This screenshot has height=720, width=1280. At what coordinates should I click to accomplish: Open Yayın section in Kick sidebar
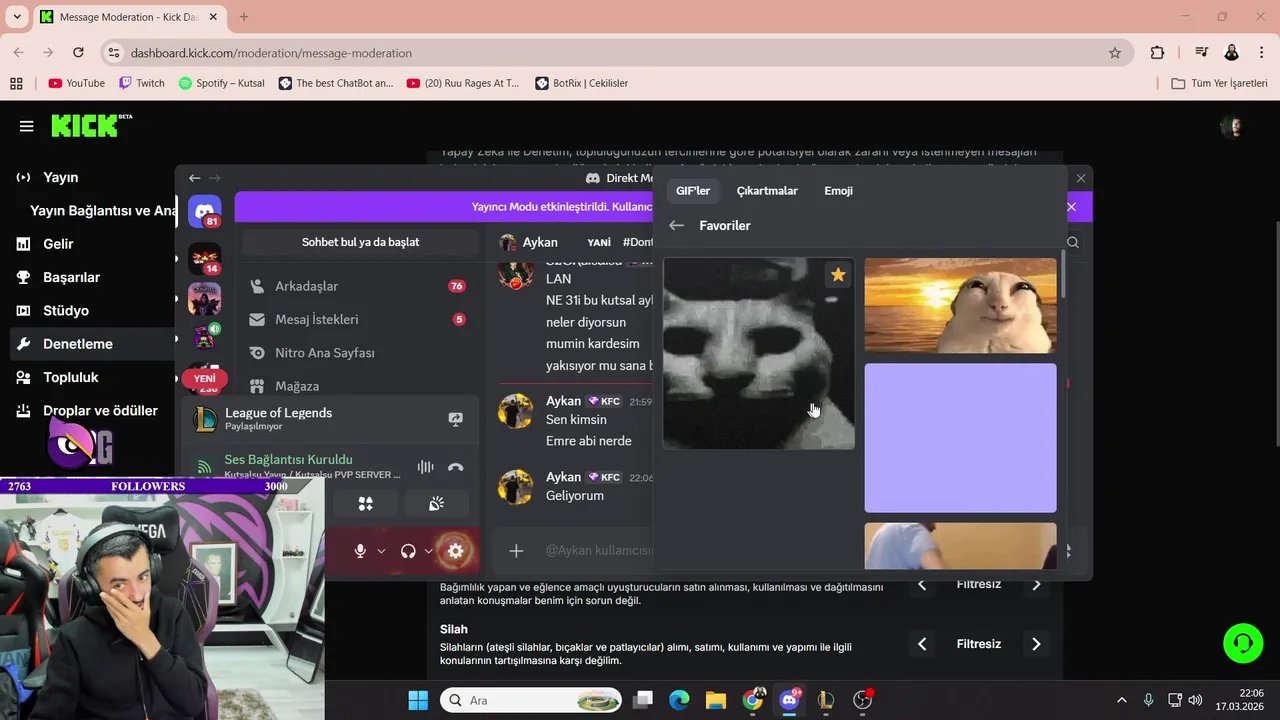pos(61,177)
